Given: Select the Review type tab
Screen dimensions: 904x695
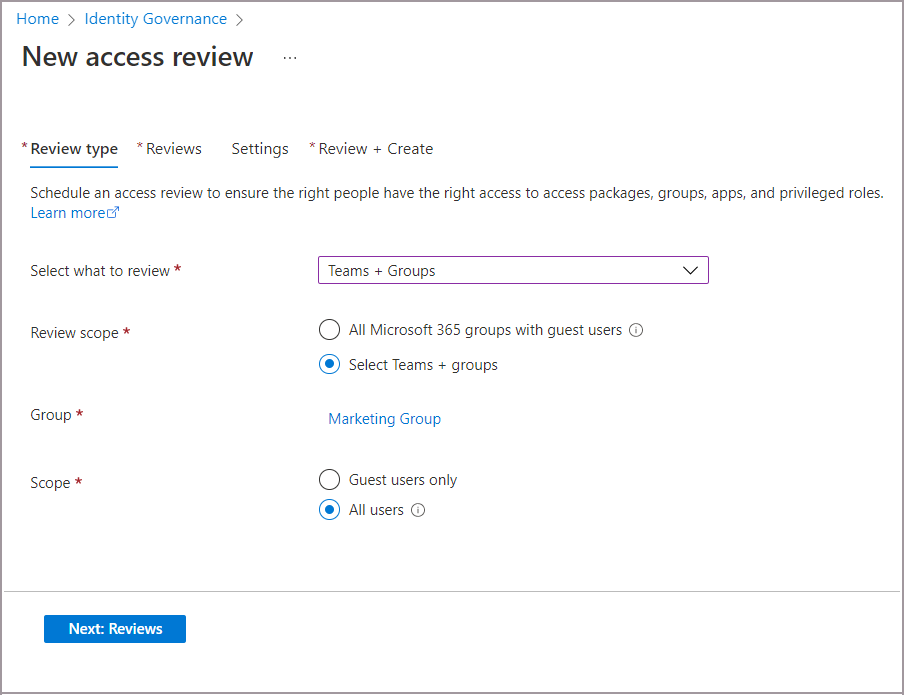Looking at the screenshot, I should [74, 149].
